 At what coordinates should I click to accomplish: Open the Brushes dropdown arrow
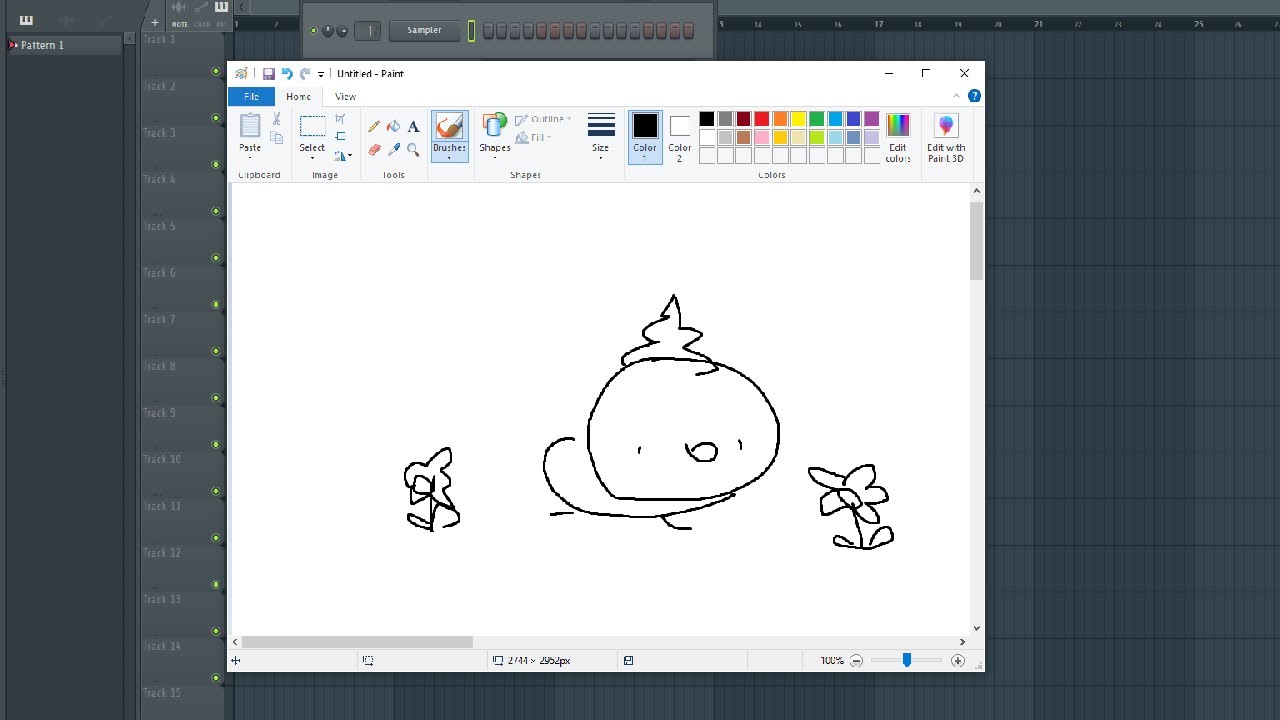point(449,158)
